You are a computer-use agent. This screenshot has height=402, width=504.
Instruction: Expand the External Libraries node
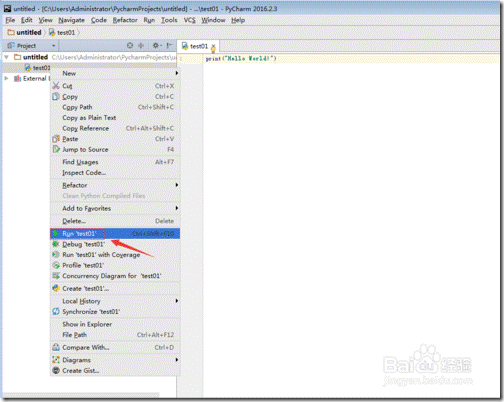click(x=6, y=78)
